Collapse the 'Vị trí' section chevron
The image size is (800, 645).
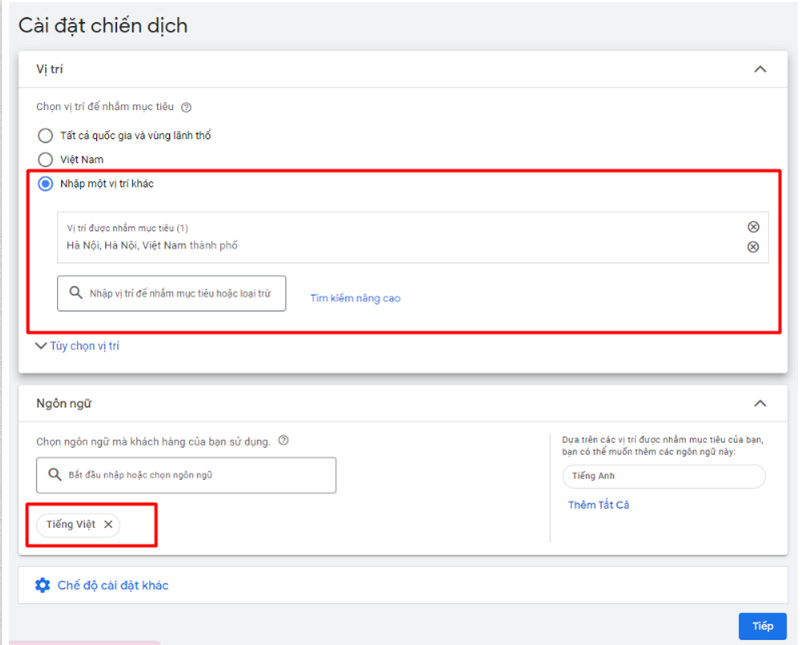[760, 69]
